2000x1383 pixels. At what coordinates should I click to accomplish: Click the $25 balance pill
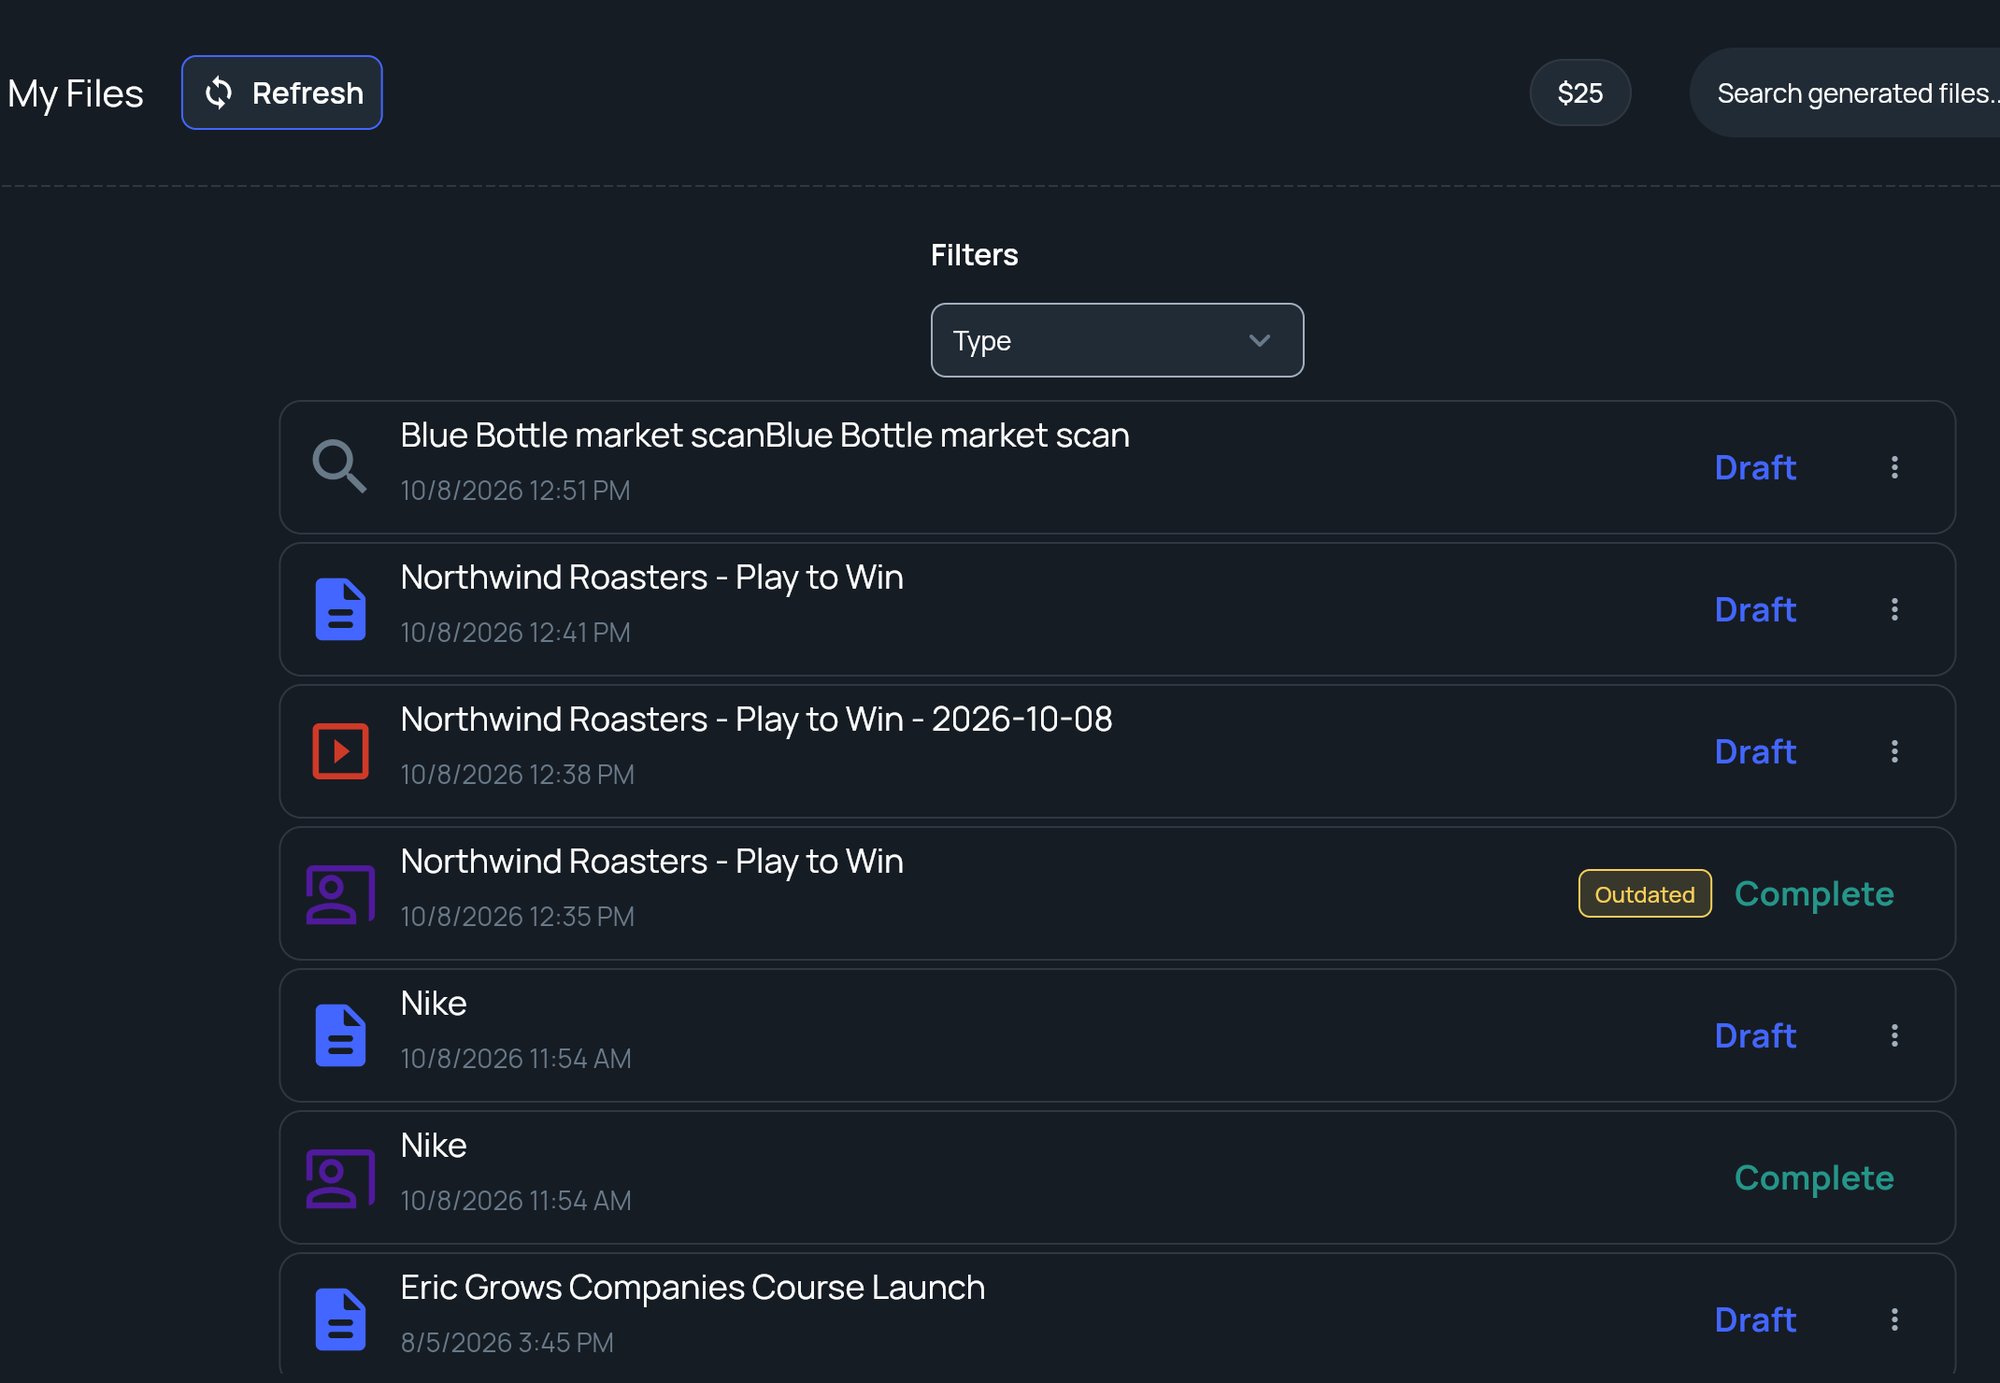(1580, 93)
